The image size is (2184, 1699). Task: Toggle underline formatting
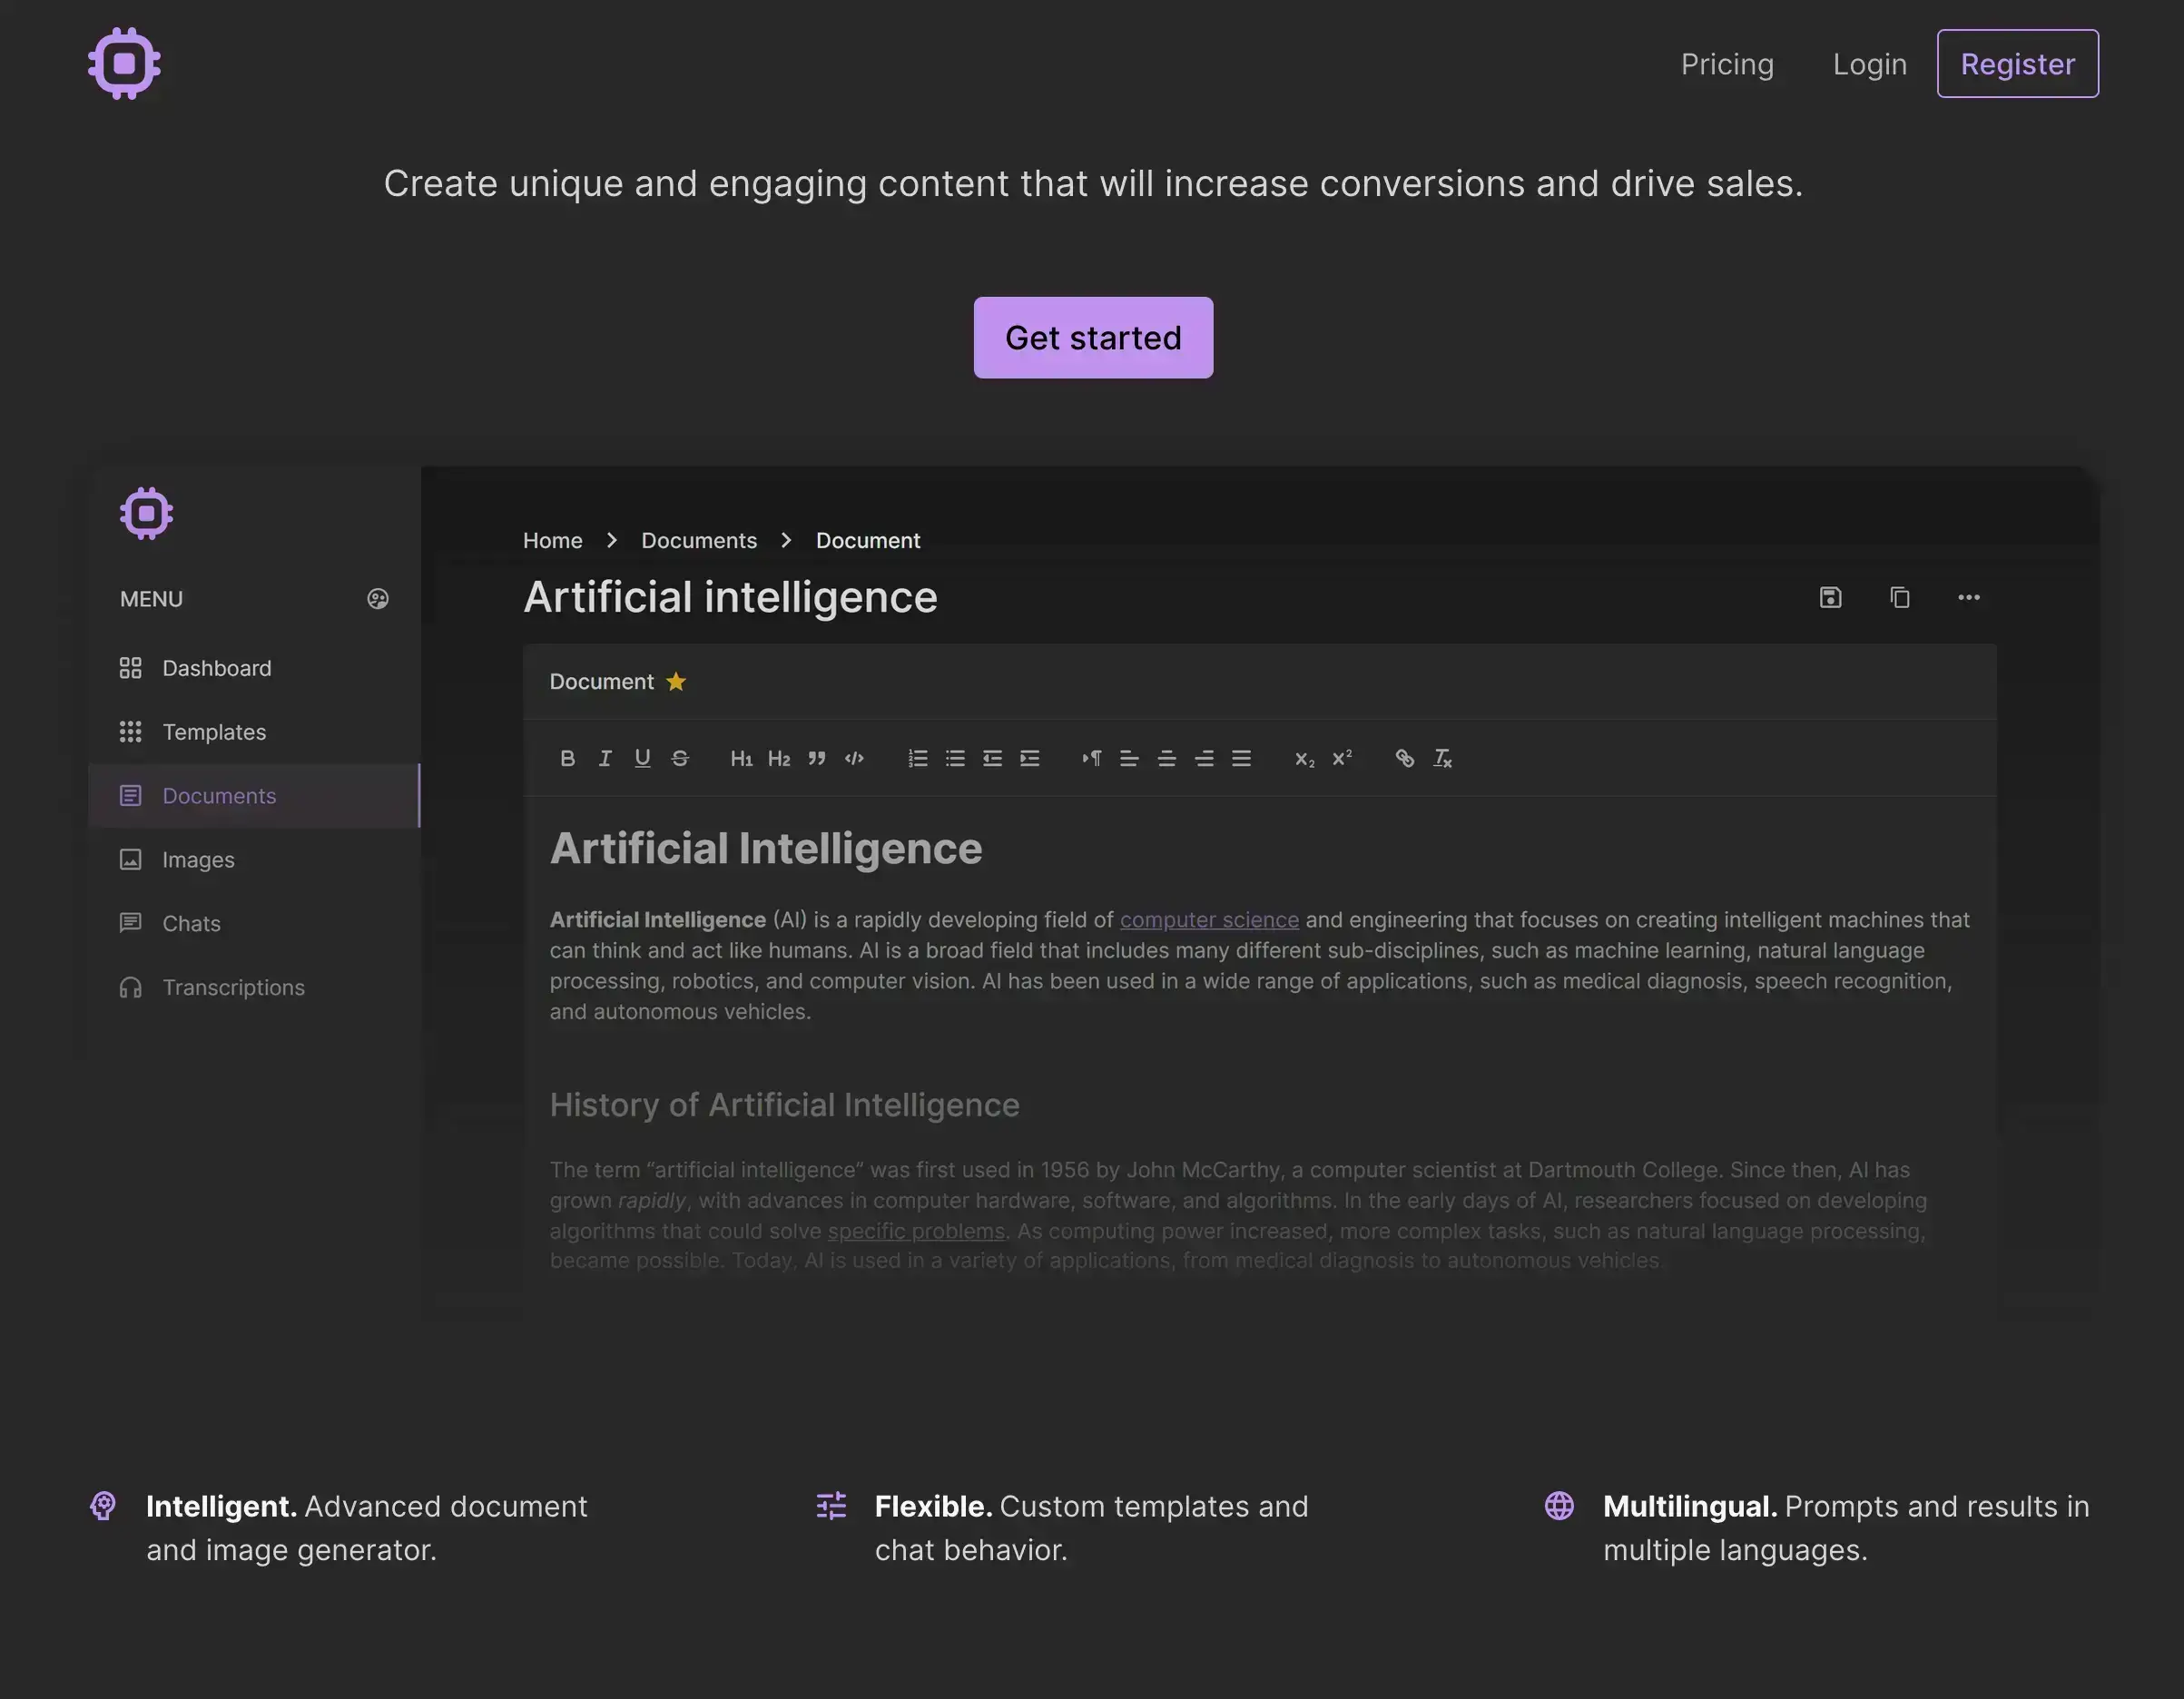pos(642,758)
